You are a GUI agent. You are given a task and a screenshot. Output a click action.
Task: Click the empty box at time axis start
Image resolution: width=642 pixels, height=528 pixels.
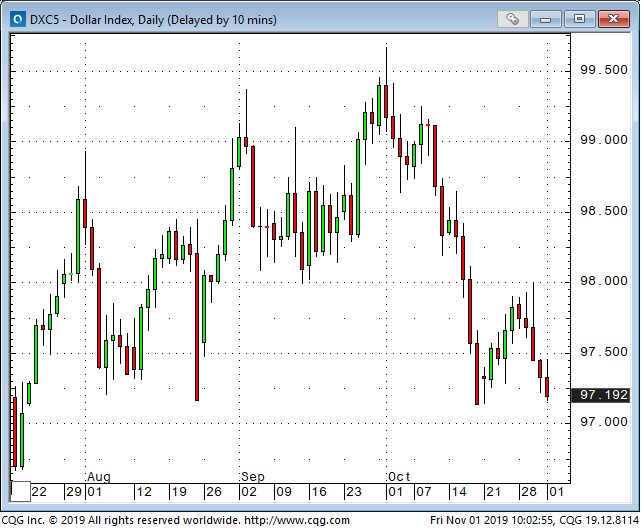click(20, 492)
